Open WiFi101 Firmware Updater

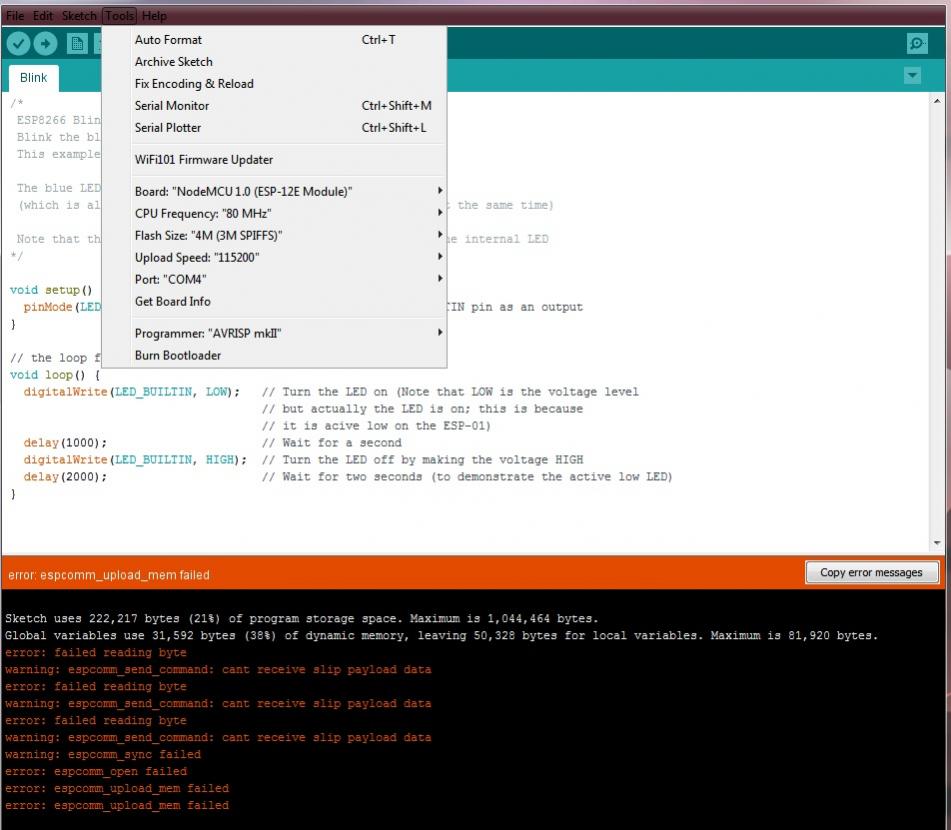coord(204,160)
